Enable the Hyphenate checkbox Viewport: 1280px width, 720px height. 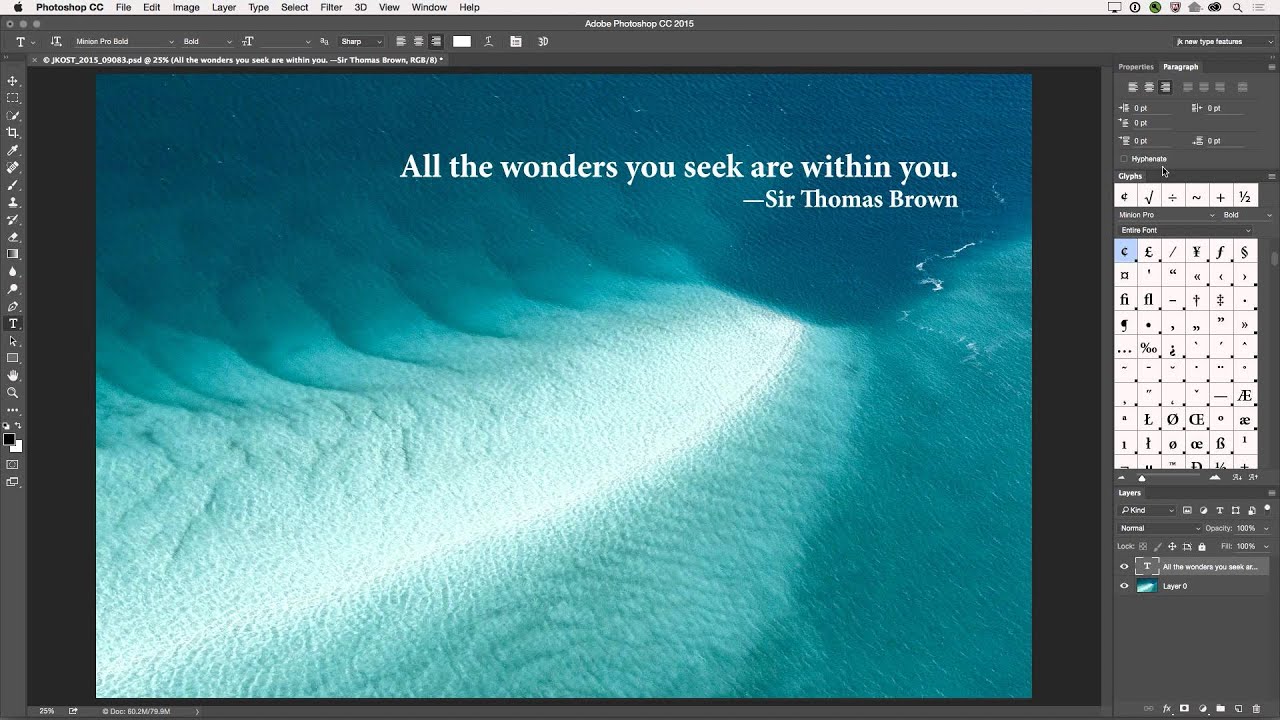coord(1124,159)
